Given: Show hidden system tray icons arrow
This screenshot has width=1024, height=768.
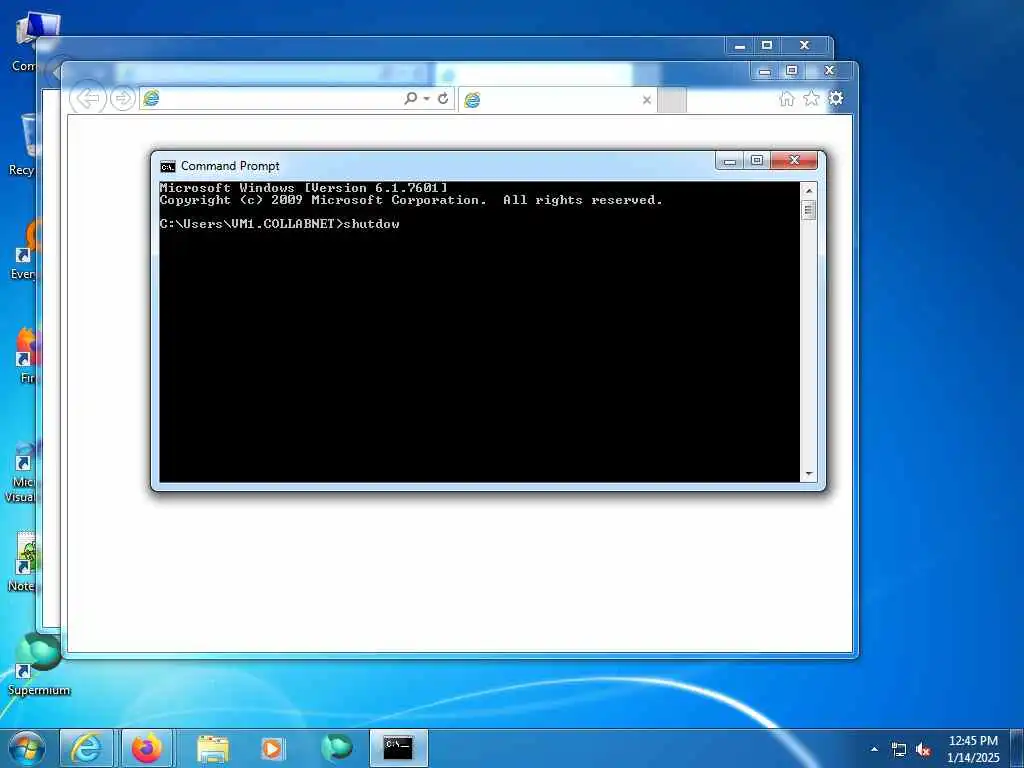Looking at the screenshot, I should [874, 750].
